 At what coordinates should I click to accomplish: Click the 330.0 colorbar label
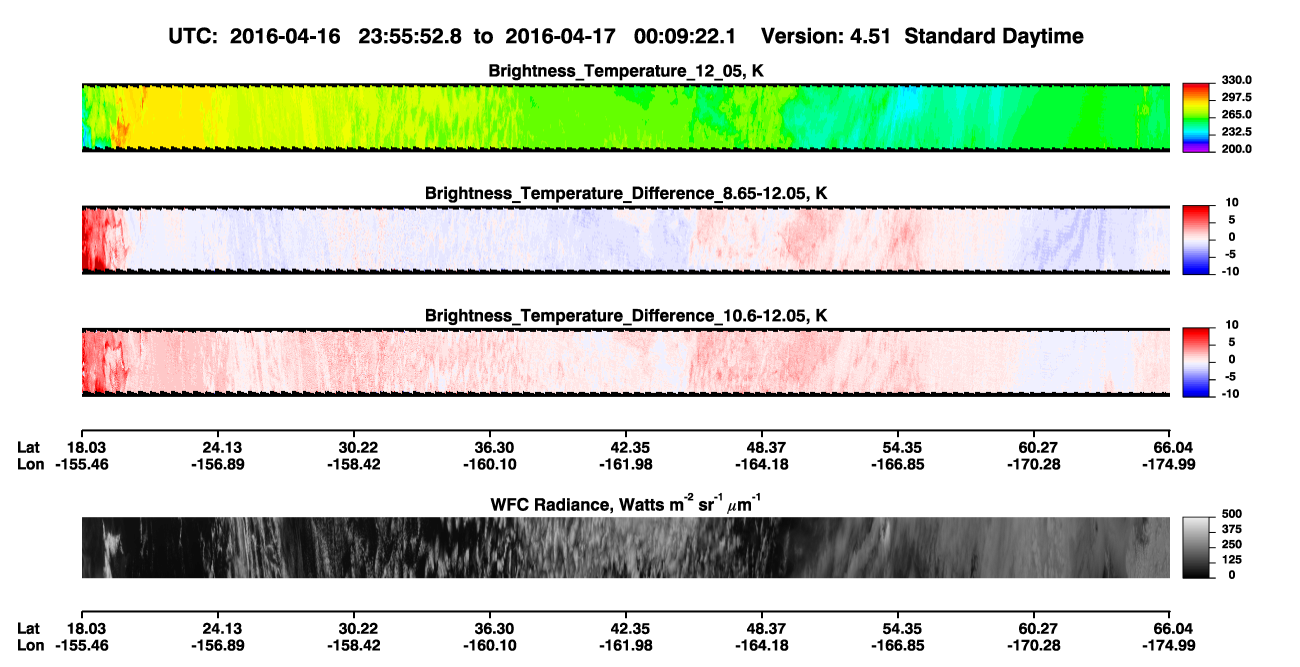(1235, 81)
